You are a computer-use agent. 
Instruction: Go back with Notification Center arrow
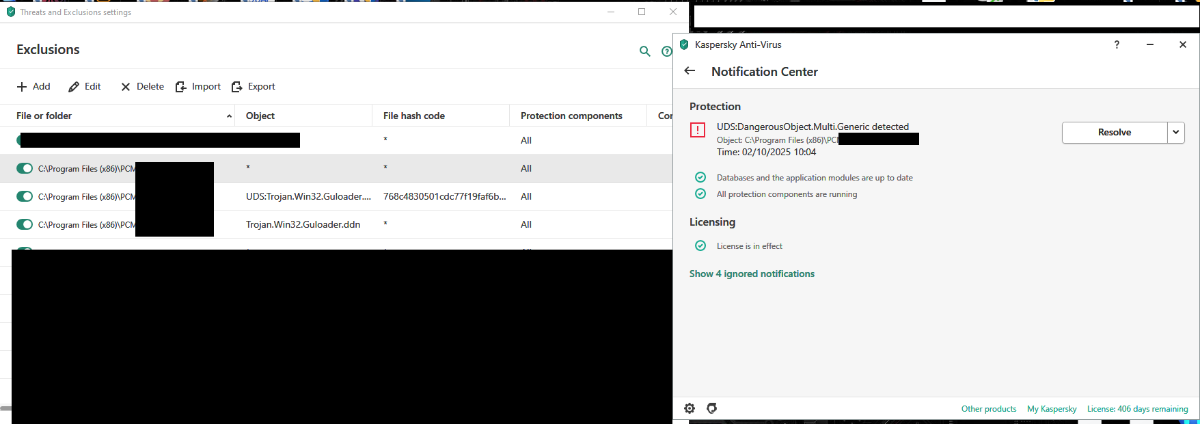[x=689, y=71]
